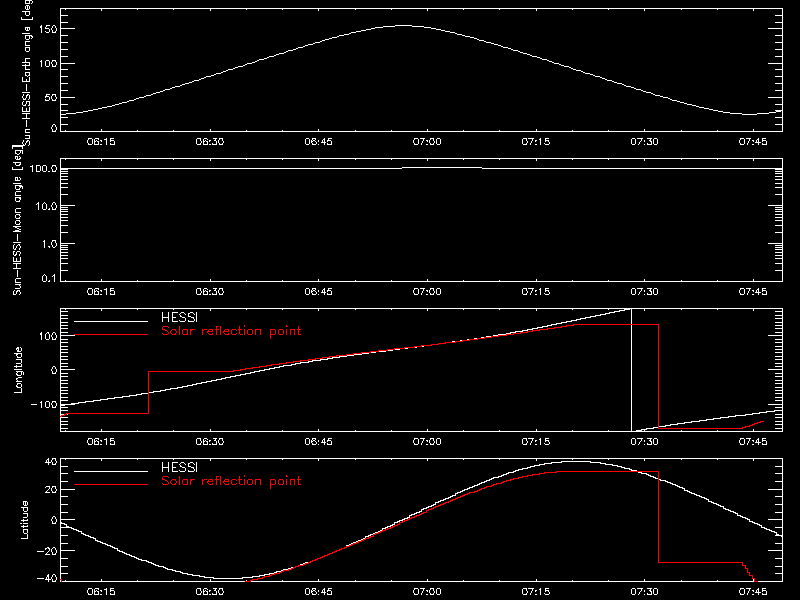Click 07:30 on the Earth angle plot time axis
The image size is (800, 600).
coord(644,141)
